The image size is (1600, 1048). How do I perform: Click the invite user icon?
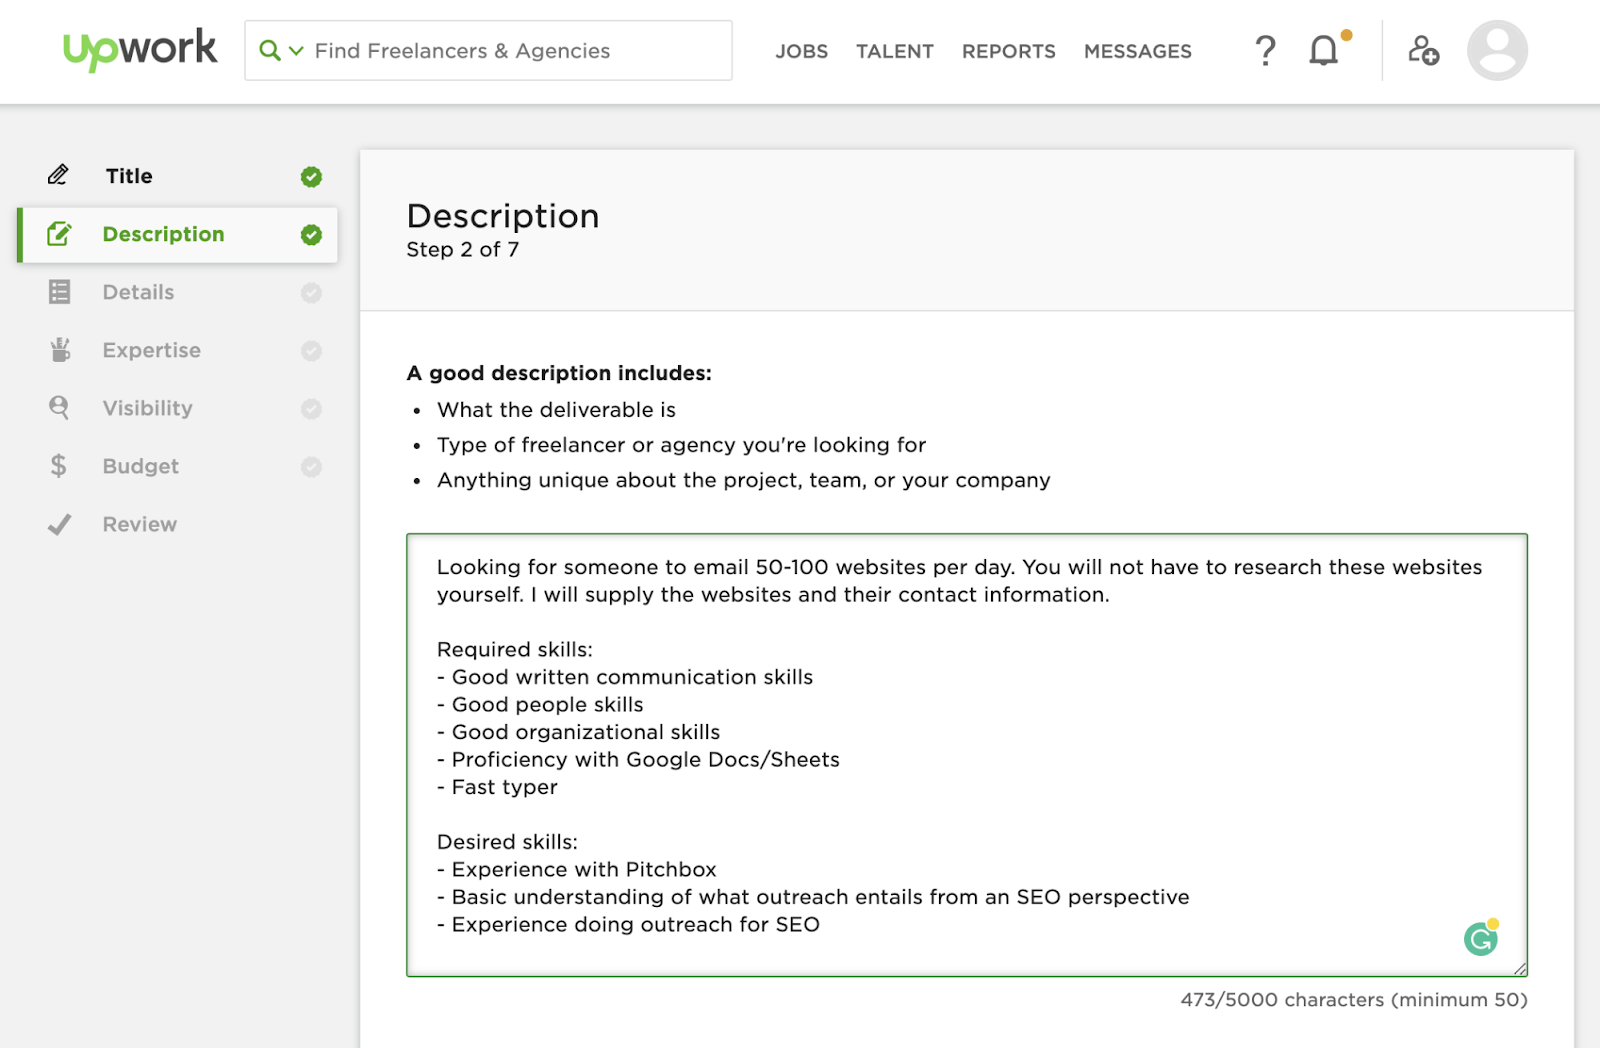click(1423, 50)
